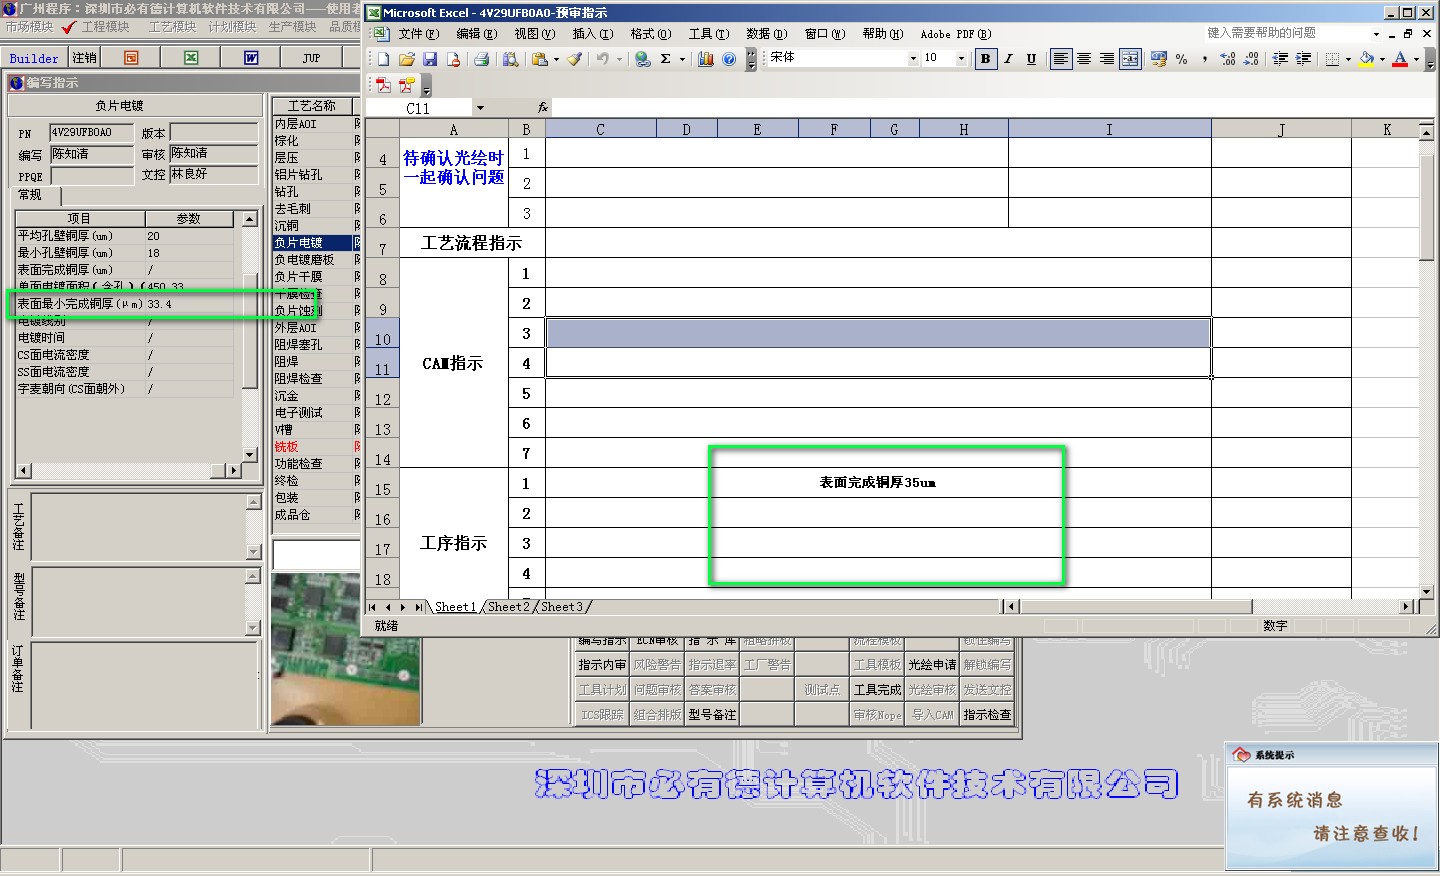Insert hyperlink using globe icon
This screenshot has width=1440, height=876.
tap(643, 59)
